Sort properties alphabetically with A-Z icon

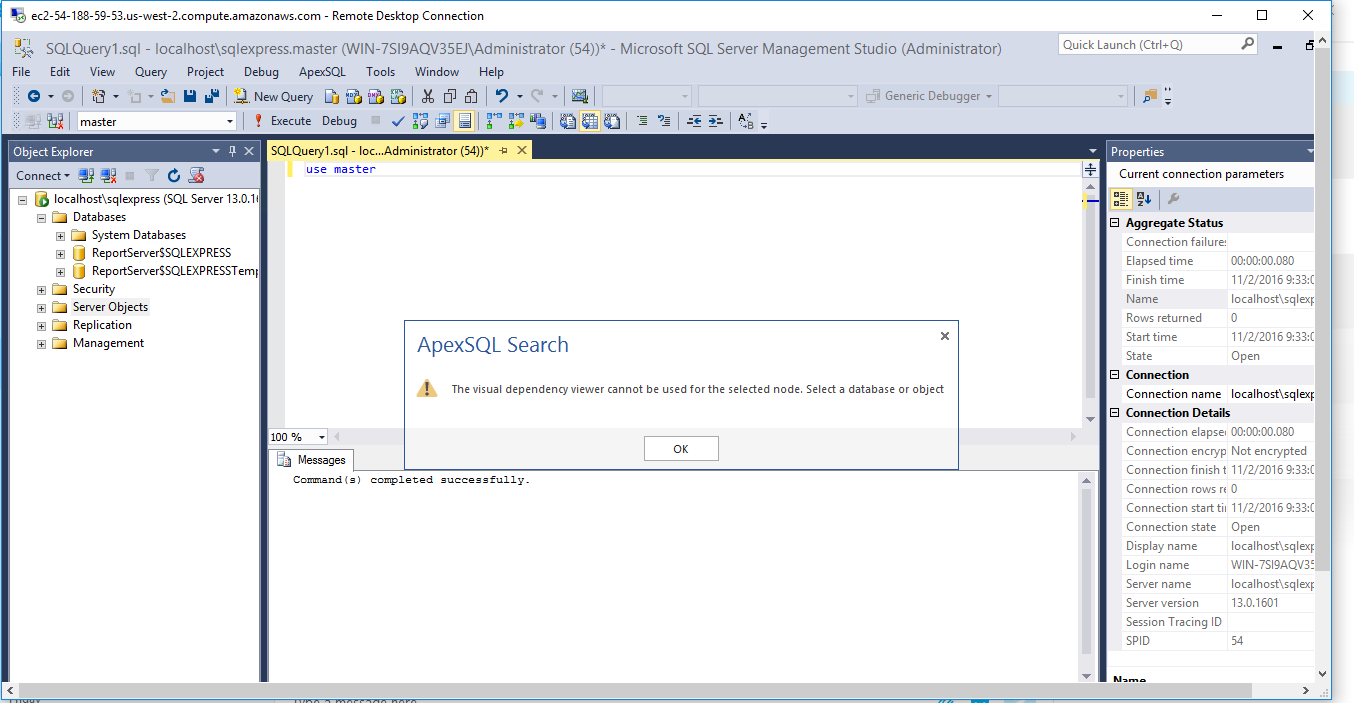[1144, 199]
